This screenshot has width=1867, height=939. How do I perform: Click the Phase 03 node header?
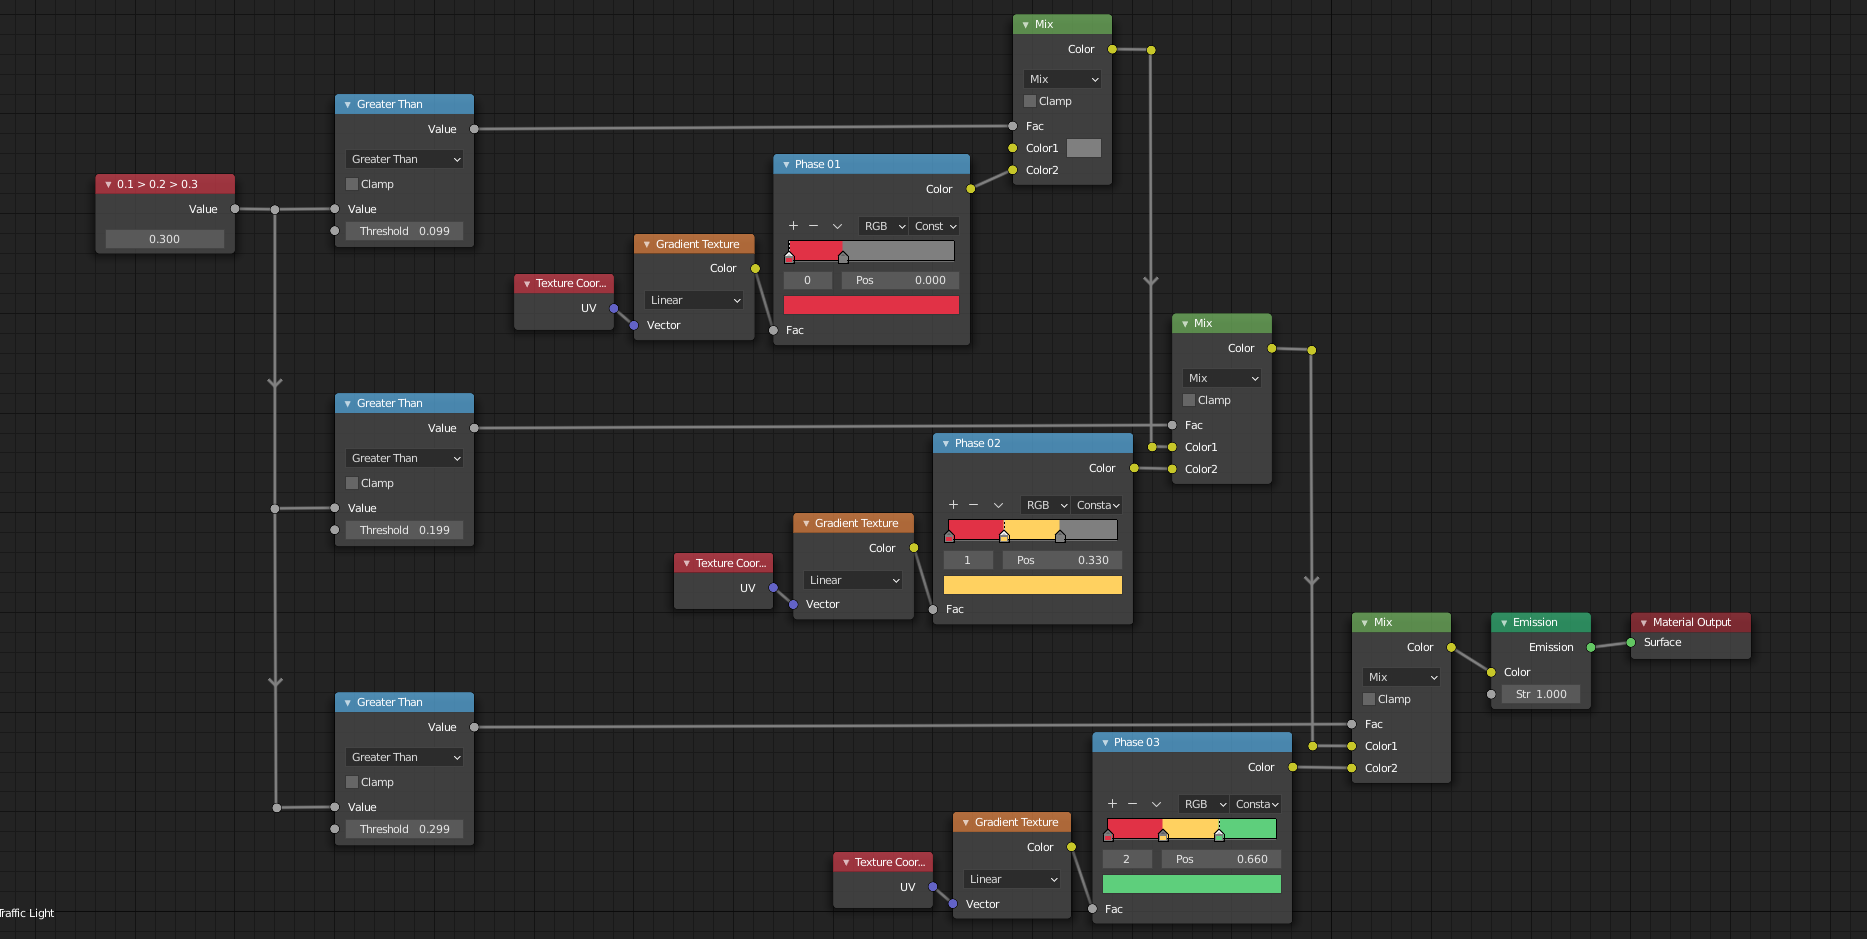(1192, 742)
